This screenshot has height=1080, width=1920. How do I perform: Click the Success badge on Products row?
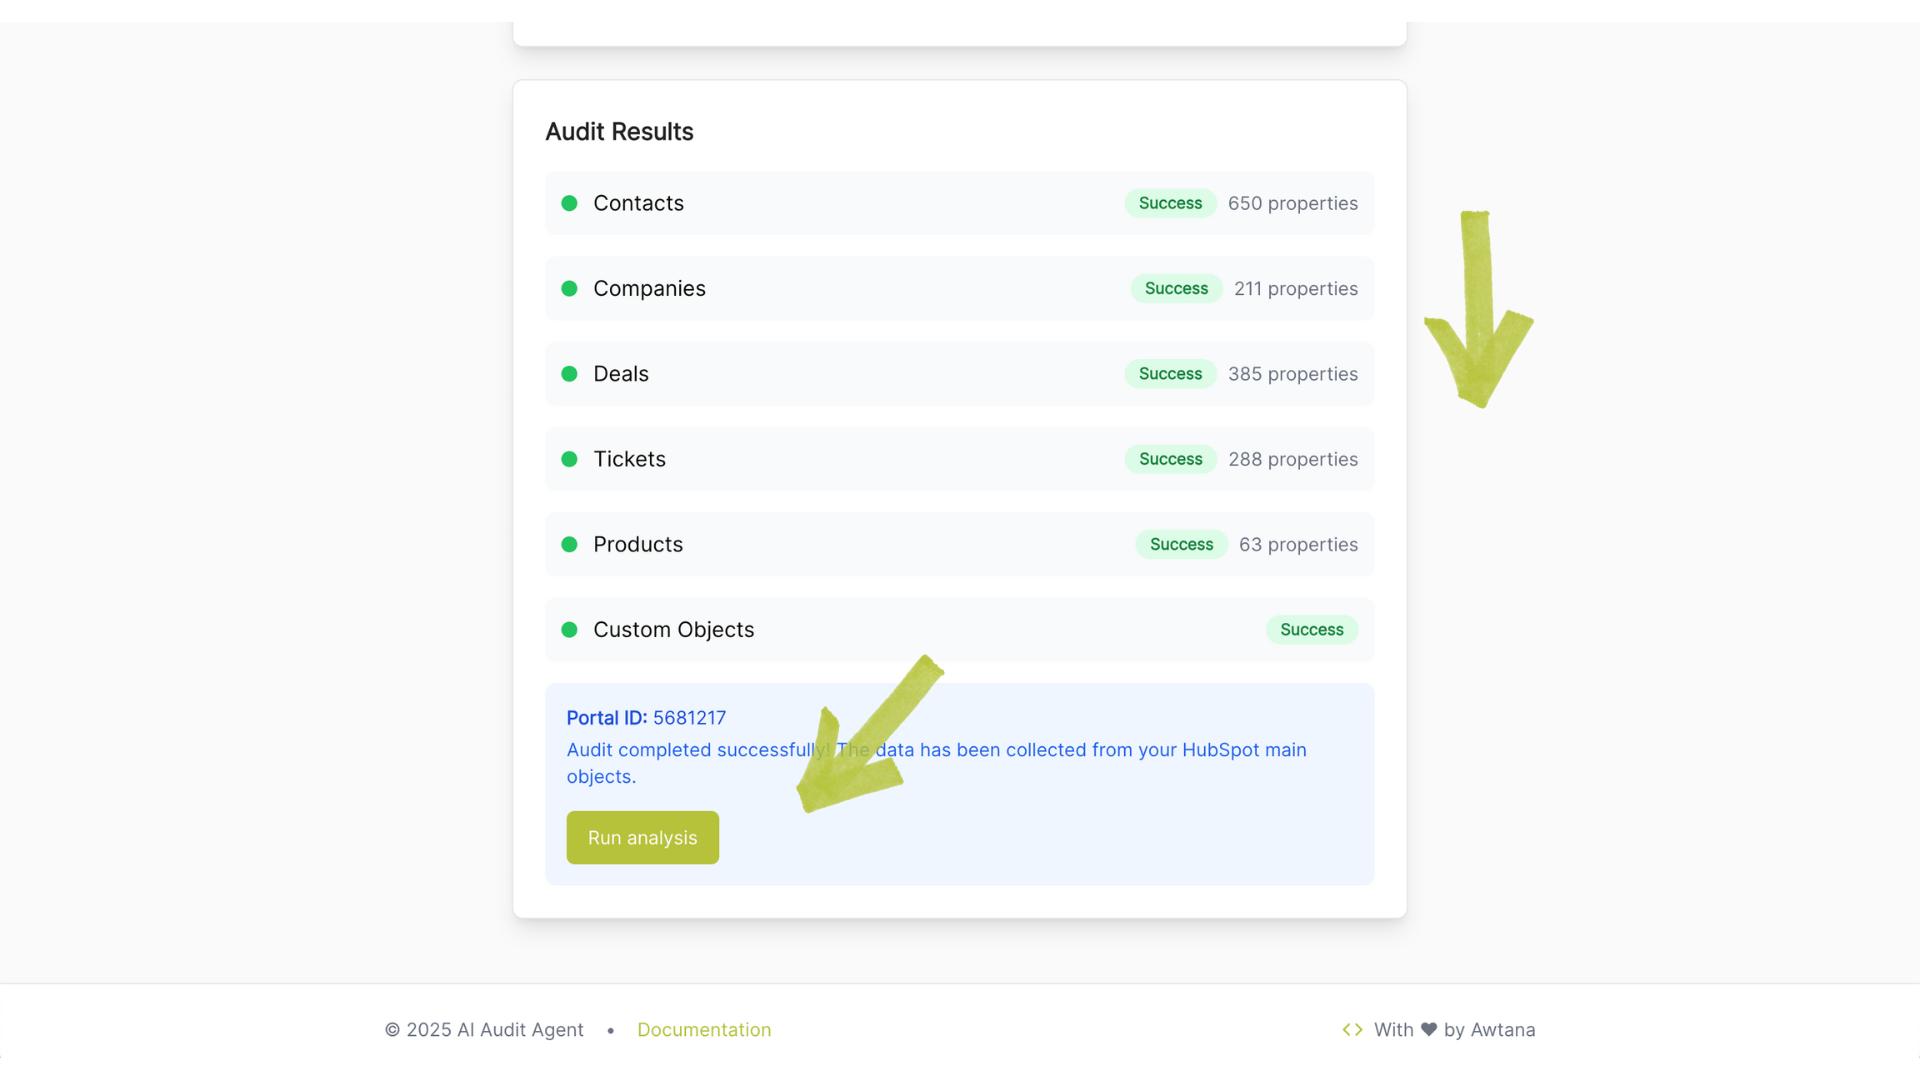tap(1181, 544)
